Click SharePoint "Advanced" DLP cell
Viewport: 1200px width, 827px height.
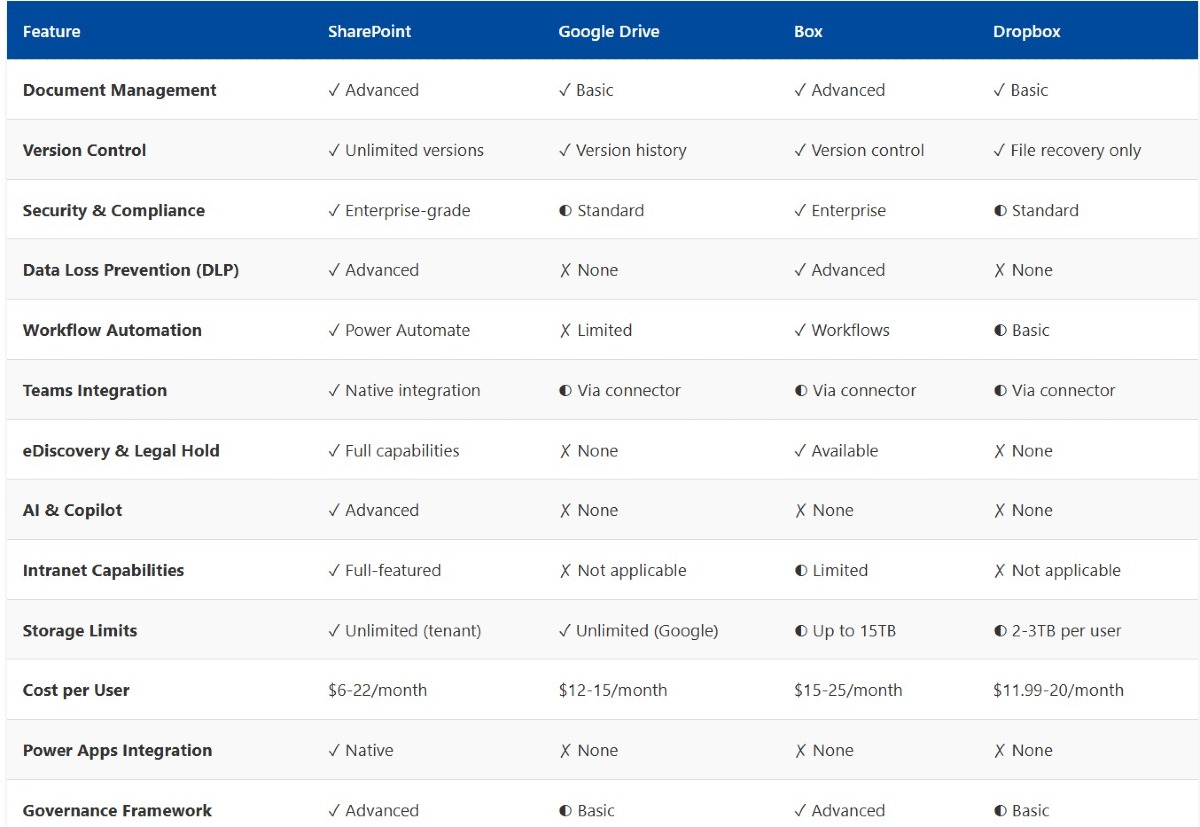coord(373,270)
